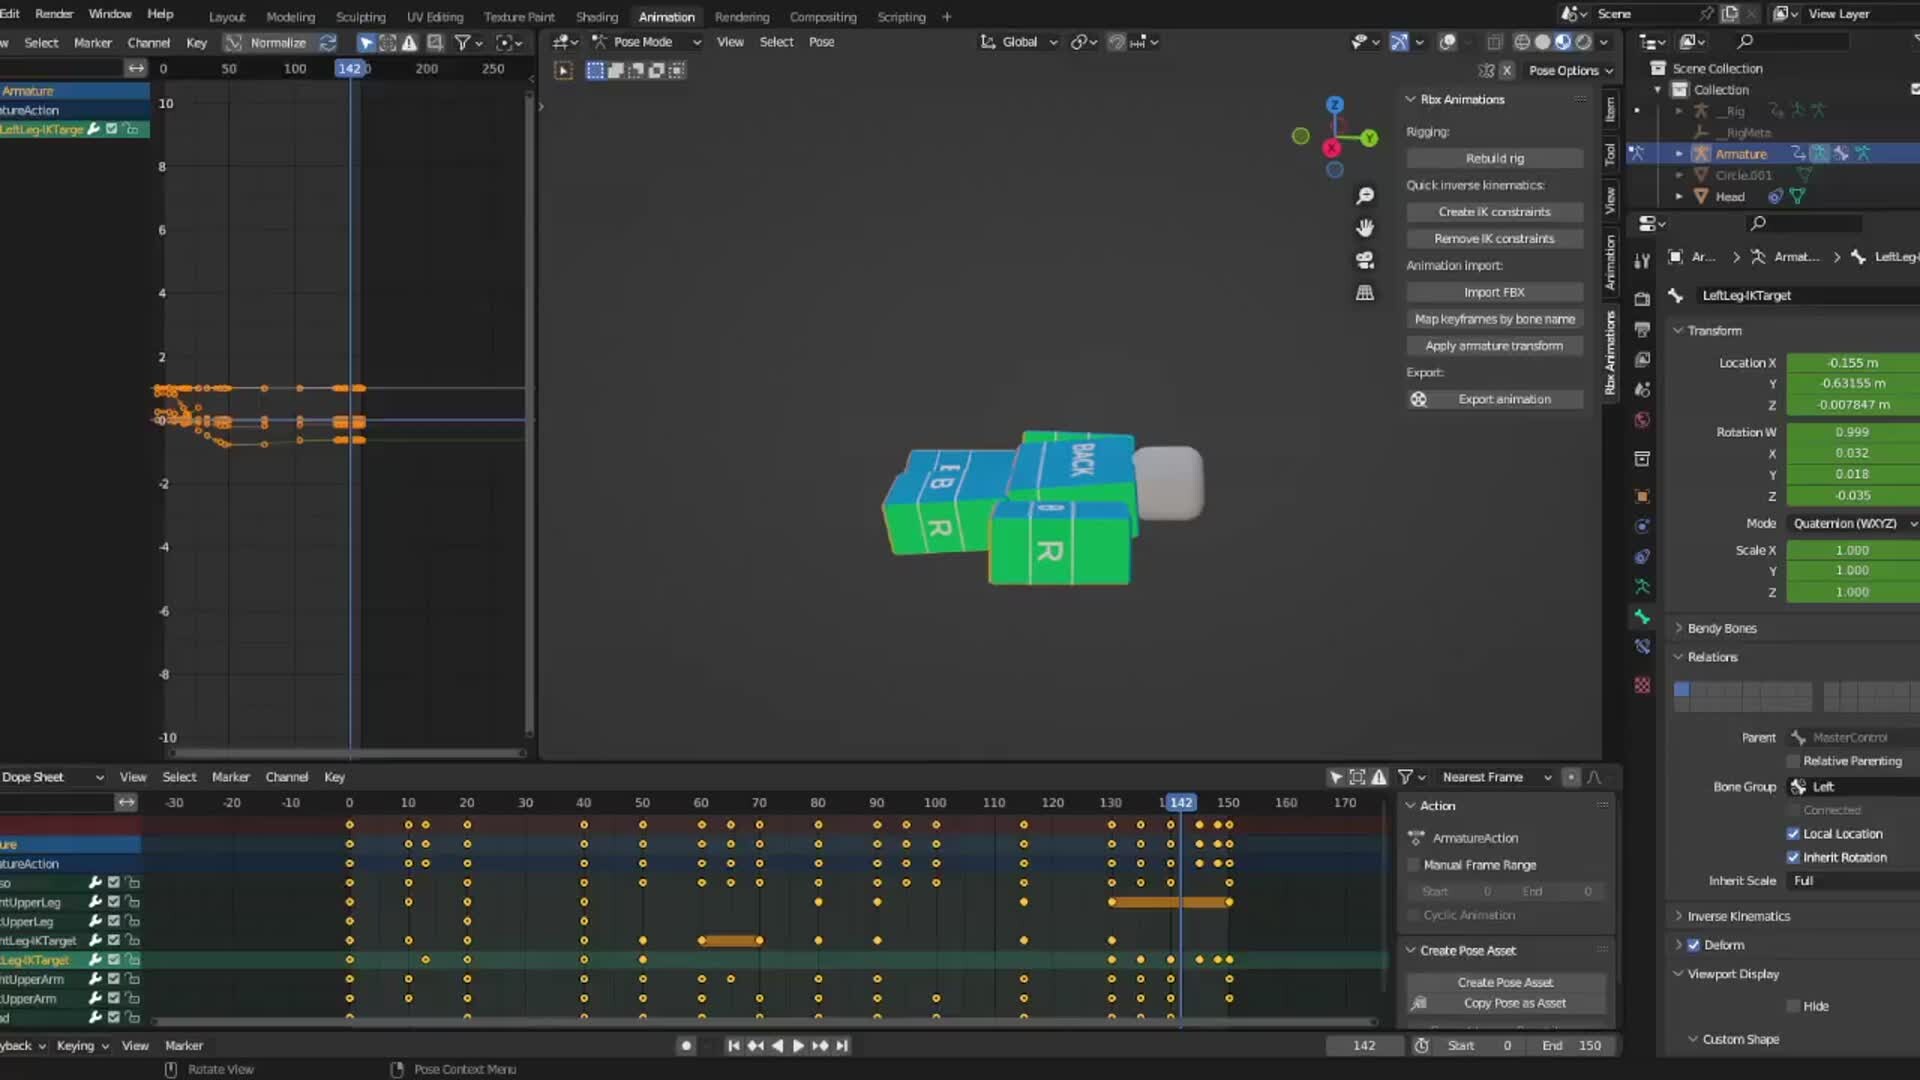The width and height of the screenshot is (1920, 1080).
Task: Click the Y axis on navigation gizmo
Action: click(x=1369, y=138)
